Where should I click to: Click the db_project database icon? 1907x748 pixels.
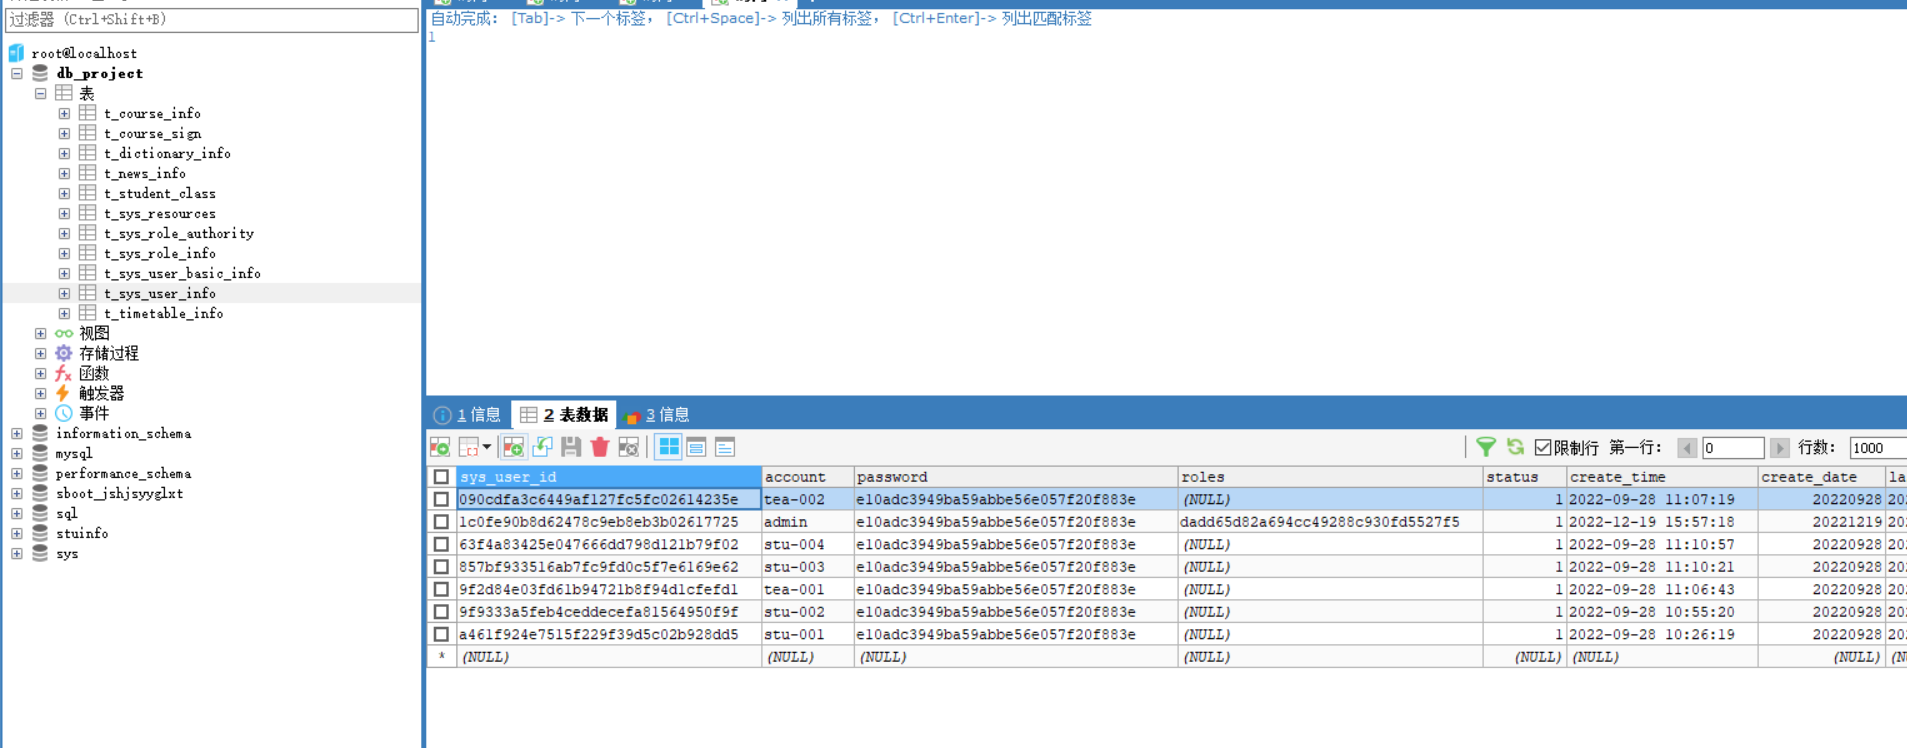click(40, 73)
